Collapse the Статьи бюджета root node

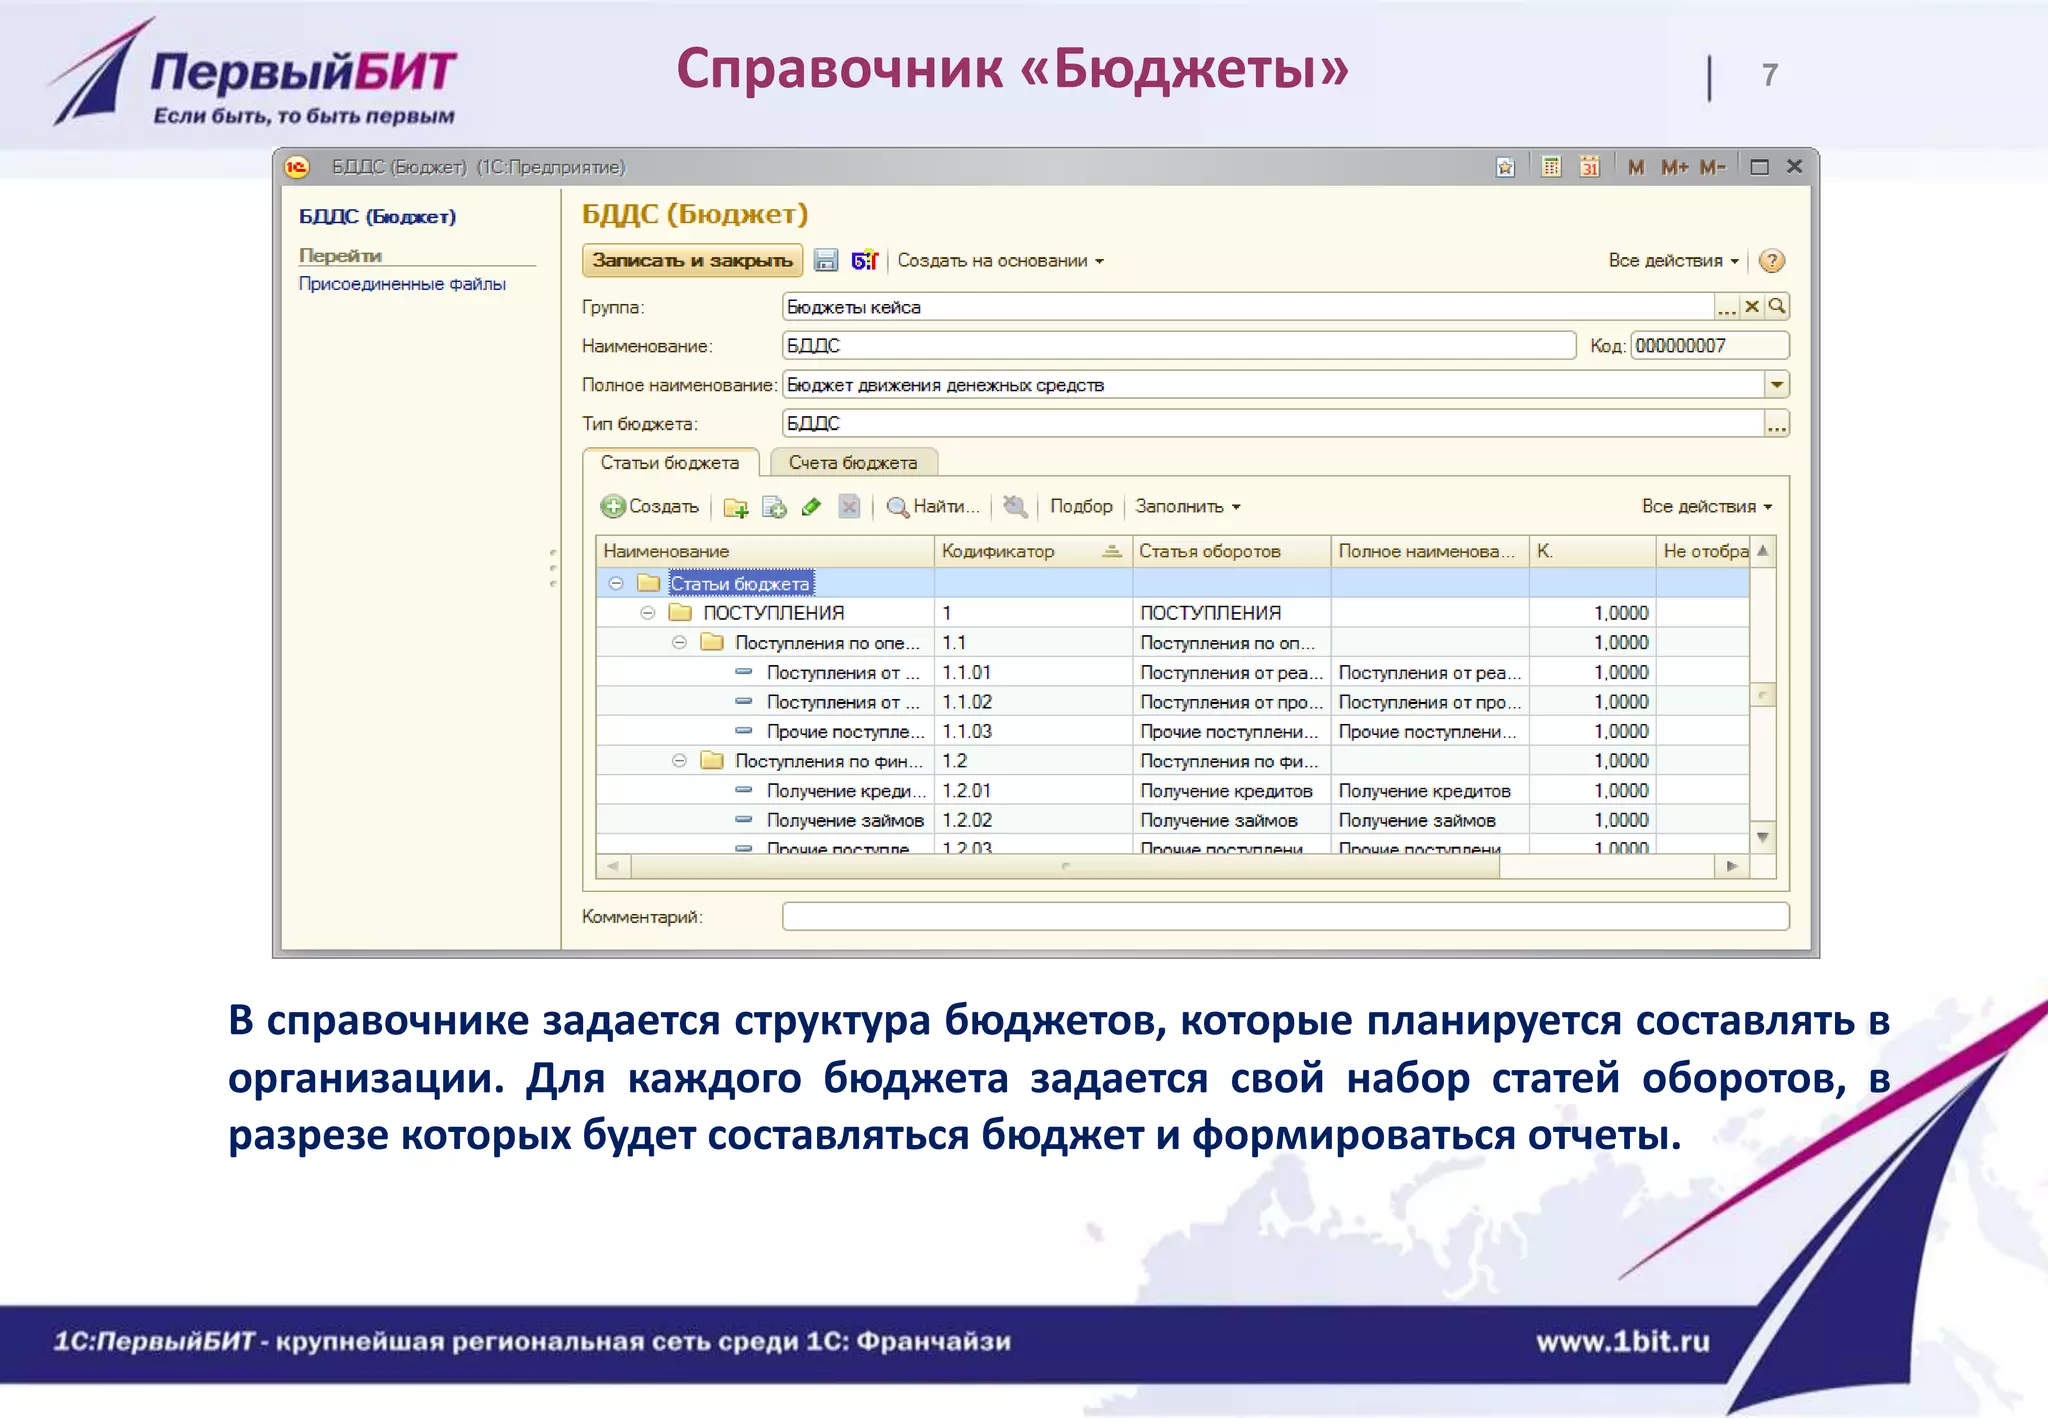(x=616, y=583)
